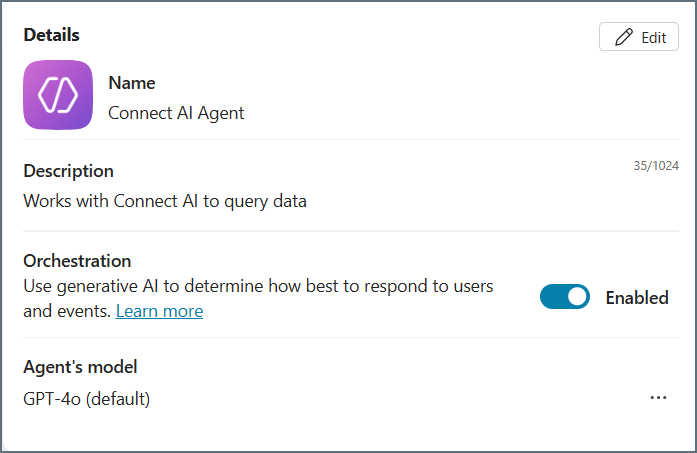Click the white bracket glyph inside the agent logo

pyautogui.click(x=58, y=95)
